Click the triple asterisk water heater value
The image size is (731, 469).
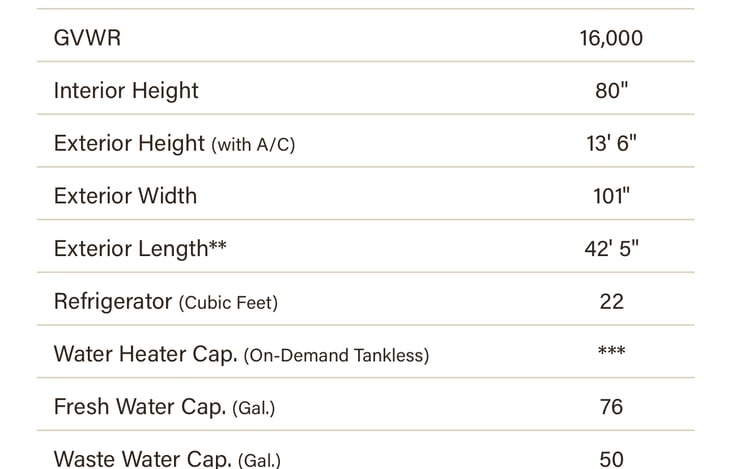point(611,352)
